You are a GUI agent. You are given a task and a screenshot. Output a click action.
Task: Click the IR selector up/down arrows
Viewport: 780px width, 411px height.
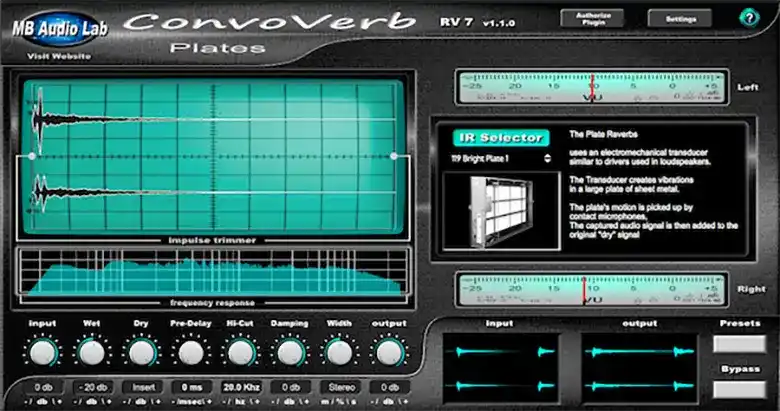547,159
